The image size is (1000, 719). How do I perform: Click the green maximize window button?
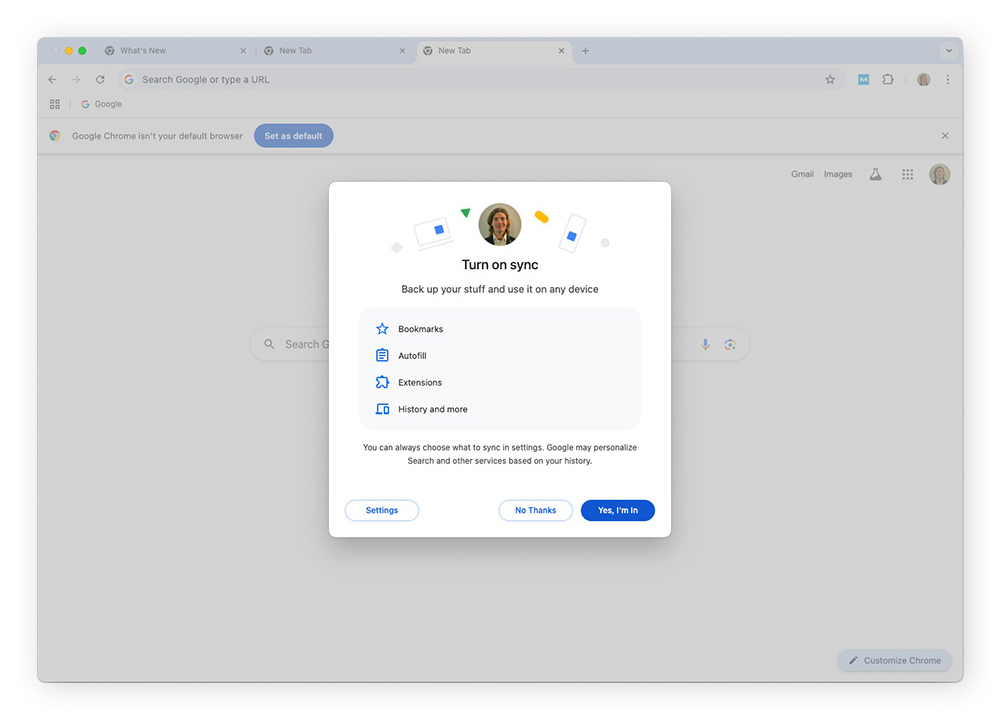[x=82, y=51]
